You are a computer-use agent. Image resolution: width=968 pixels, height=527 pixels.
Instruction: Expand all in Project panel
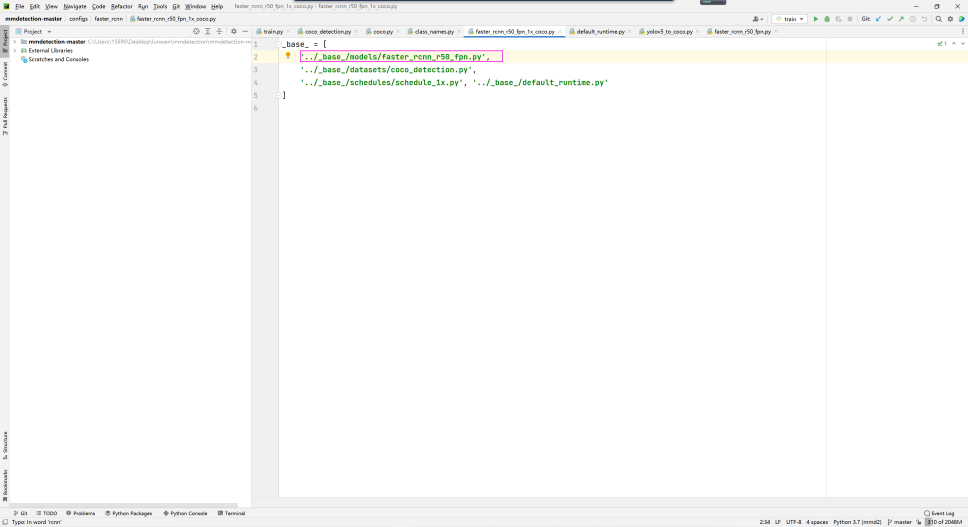[207, 31]
